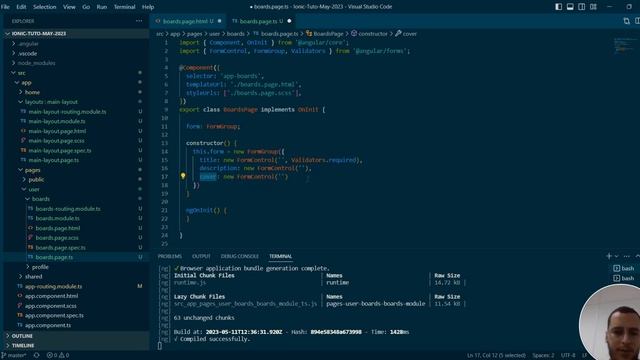Open boards-routing.module.ts file
The width and height of the screenshot is (640, 360).
tap(68, 209)
